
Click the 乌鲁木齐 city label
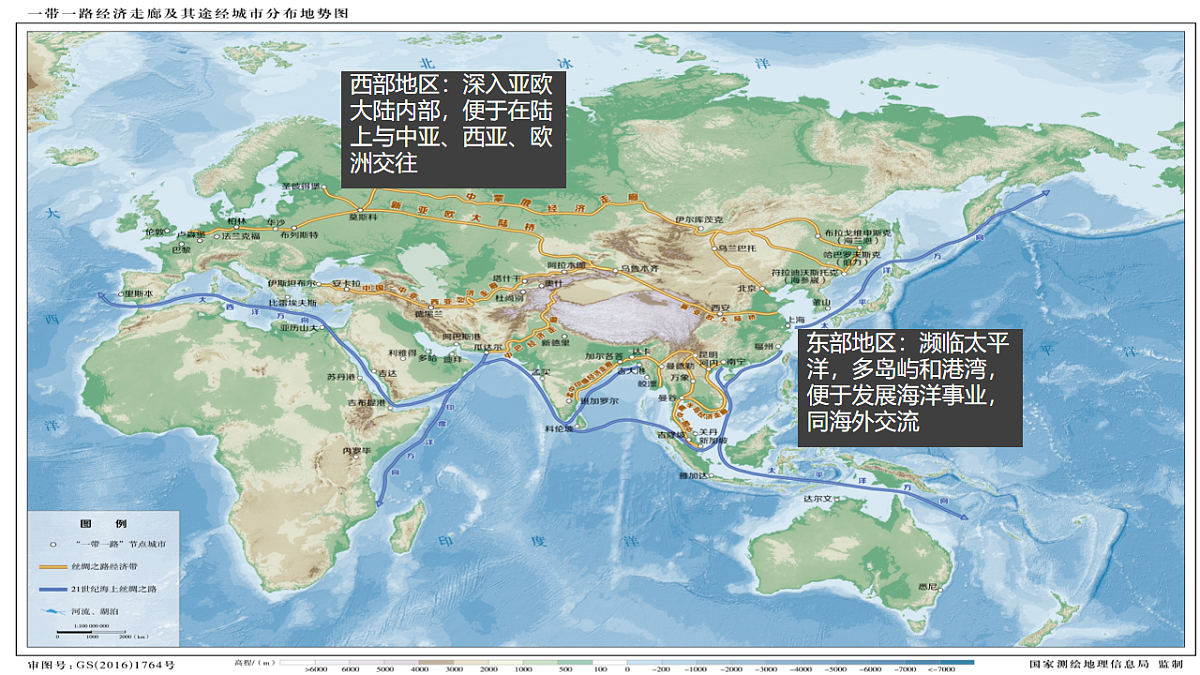[x=640, y=269]
